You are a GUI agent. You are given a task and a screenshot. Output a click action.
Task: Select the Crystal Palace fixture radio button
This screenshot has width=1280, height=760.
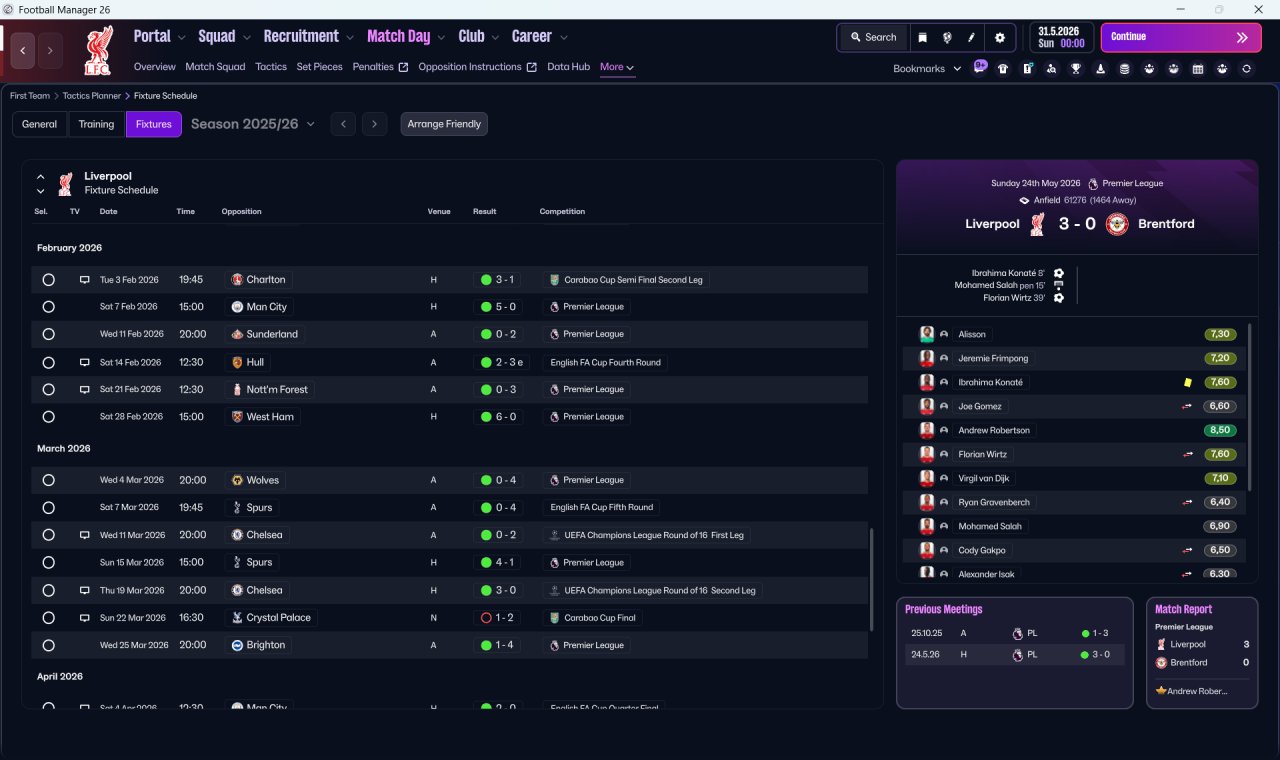point(48,618)
